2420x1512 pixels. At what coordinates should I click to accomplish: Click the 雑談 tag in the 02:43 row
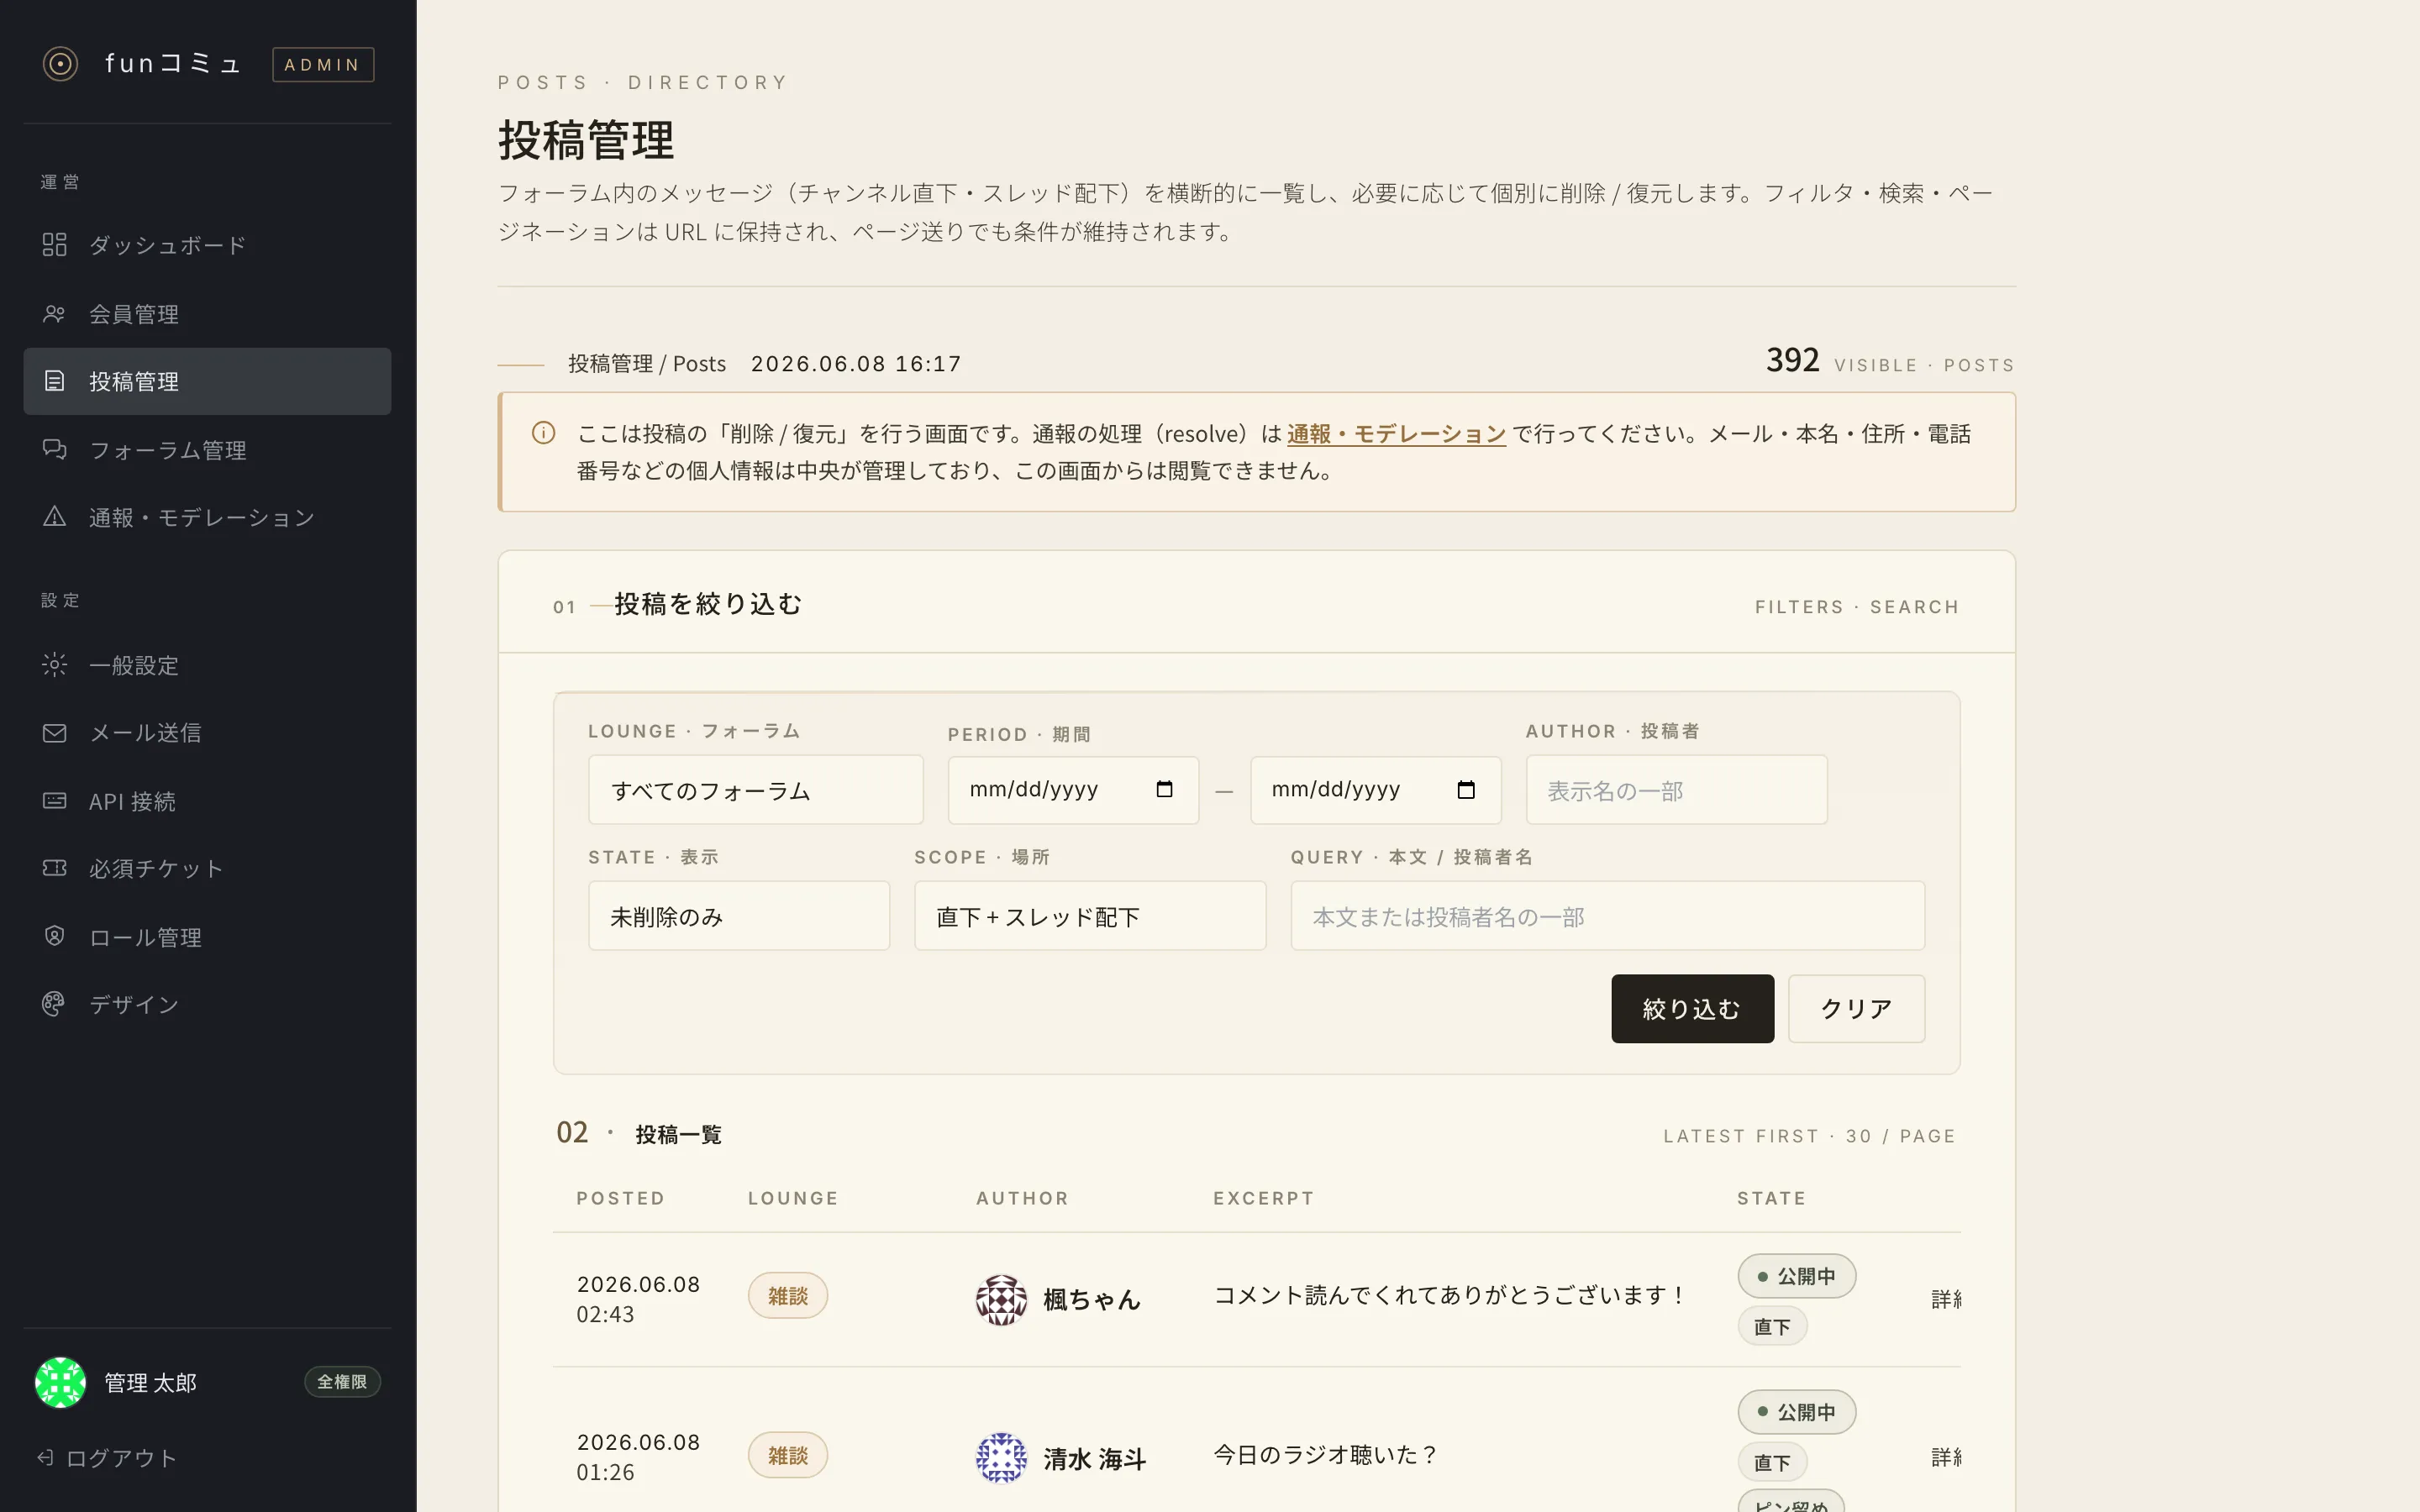coord(788,1296)
